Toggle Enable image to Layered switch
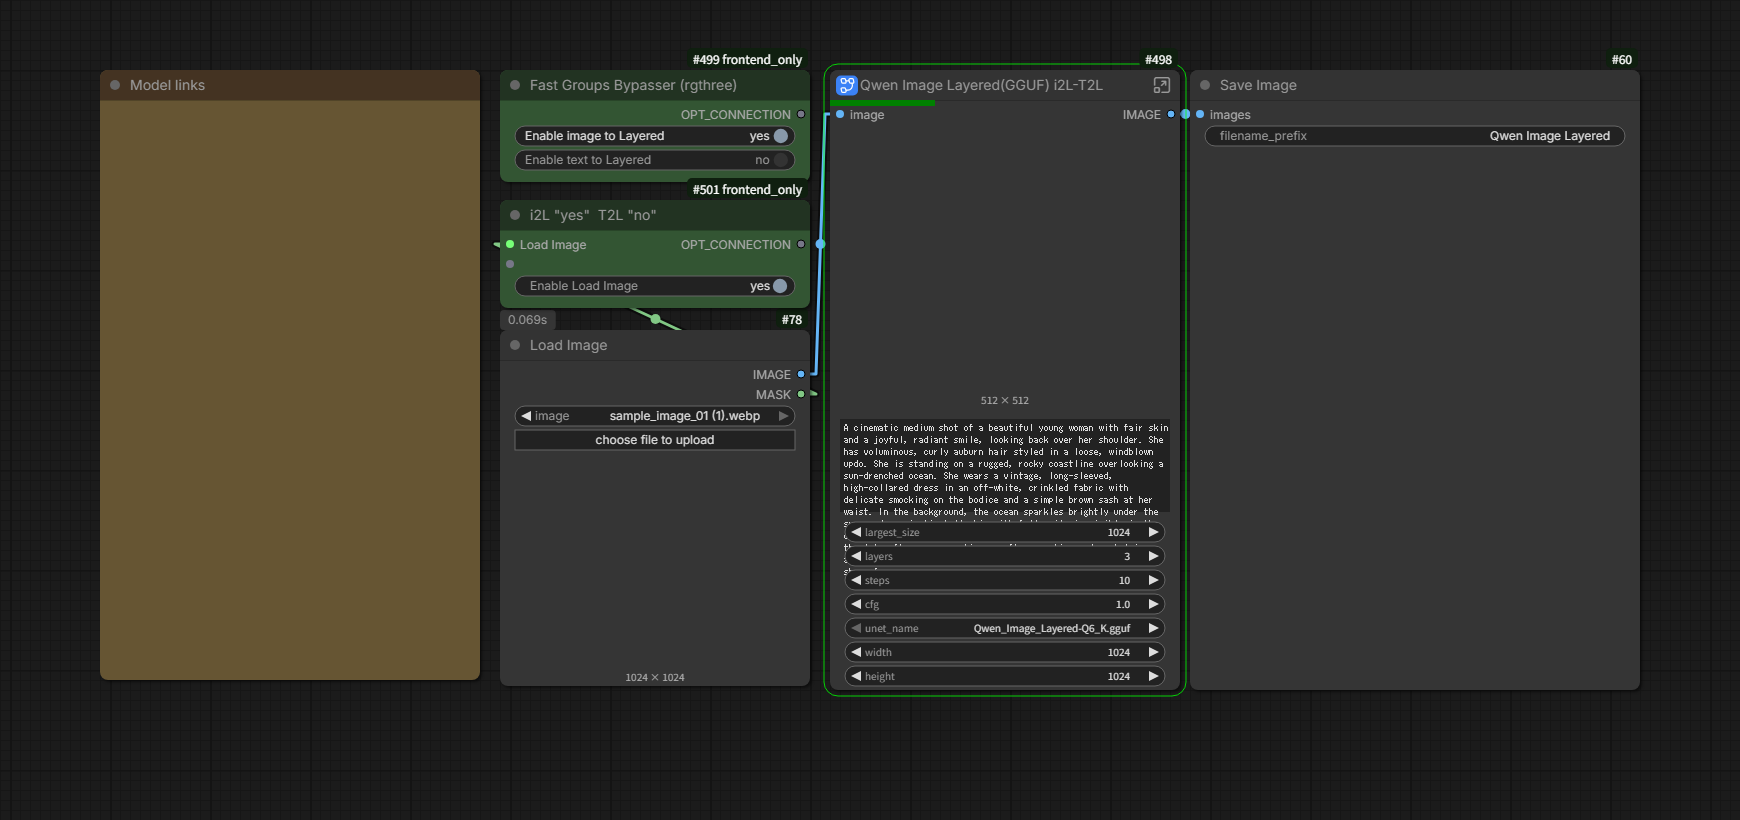Viewport: 1740px width, 820px height. point(780,136)
